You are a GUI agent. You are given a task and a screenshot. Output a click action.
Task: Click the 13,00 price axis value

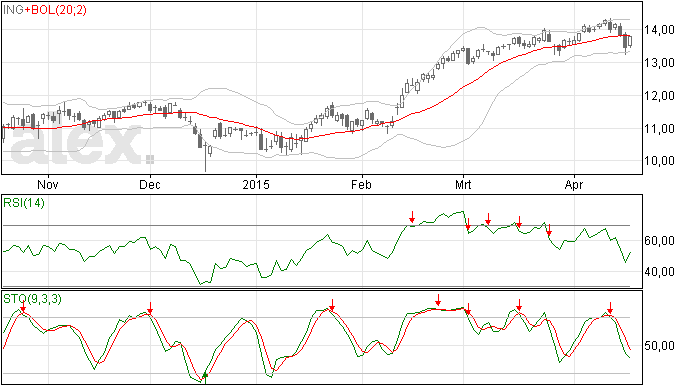pos(659,63)
